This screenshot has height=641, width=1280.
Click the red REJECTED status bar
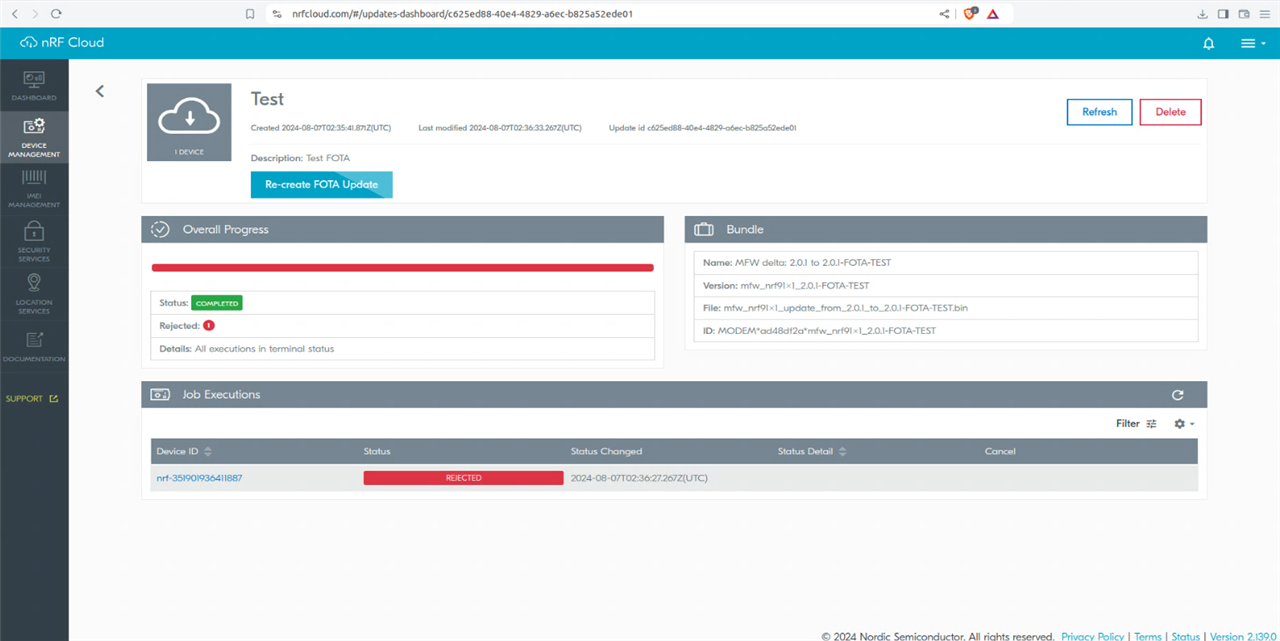pyautogui.click(x=463, y=478)
